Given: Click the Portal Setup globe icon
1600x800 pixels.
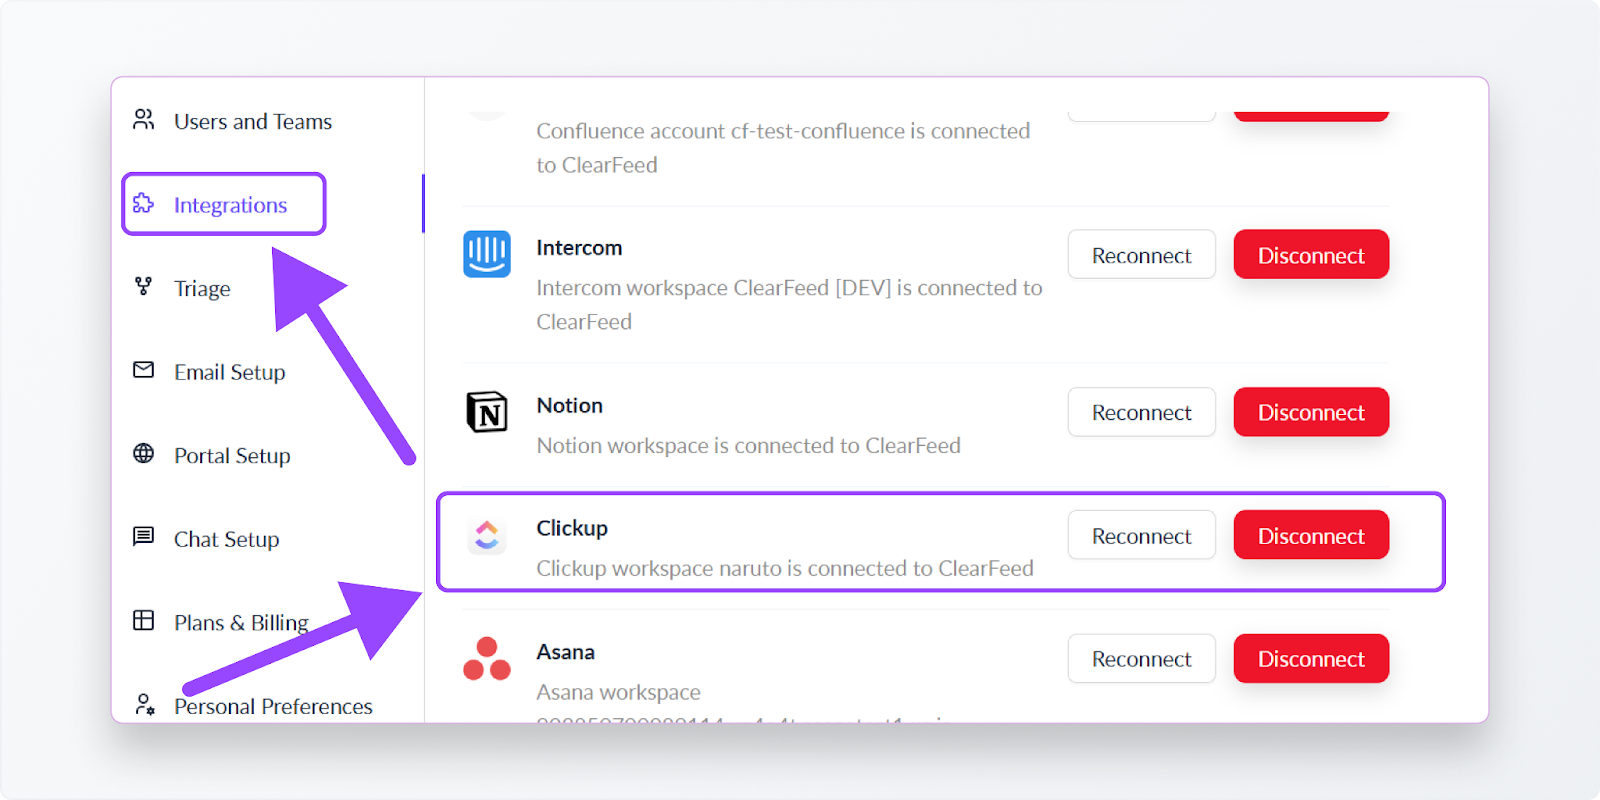Looking at the screenshot, I should click(144, 453).
